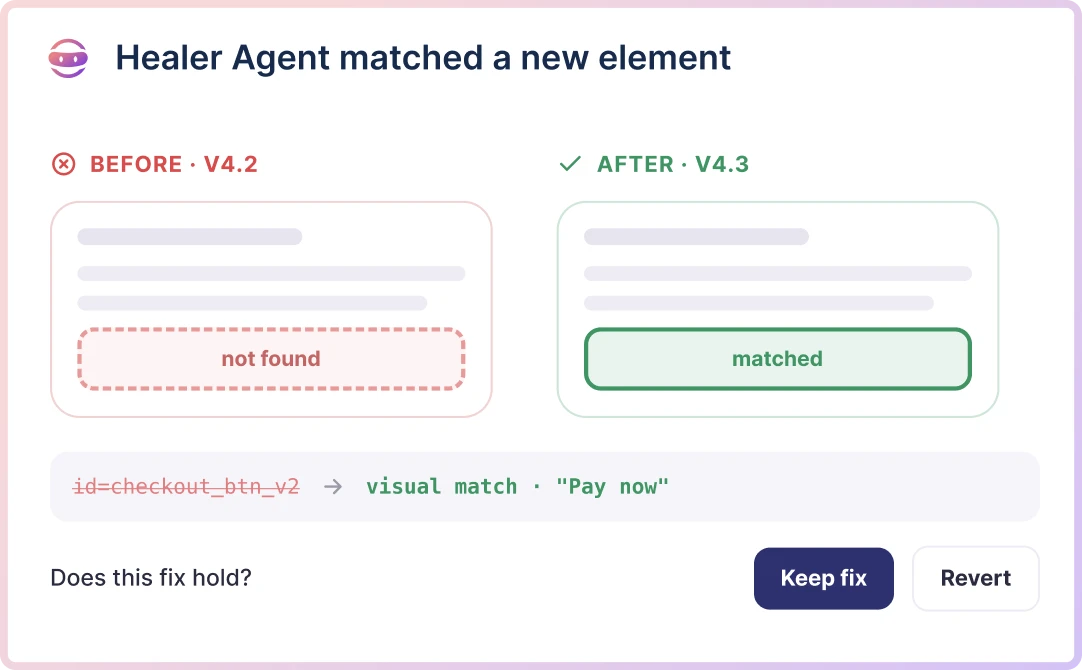Screen dimensions: 1082x670
Task: Click the BEFORE · V4.2 label
Action: (x=174, y=164)
